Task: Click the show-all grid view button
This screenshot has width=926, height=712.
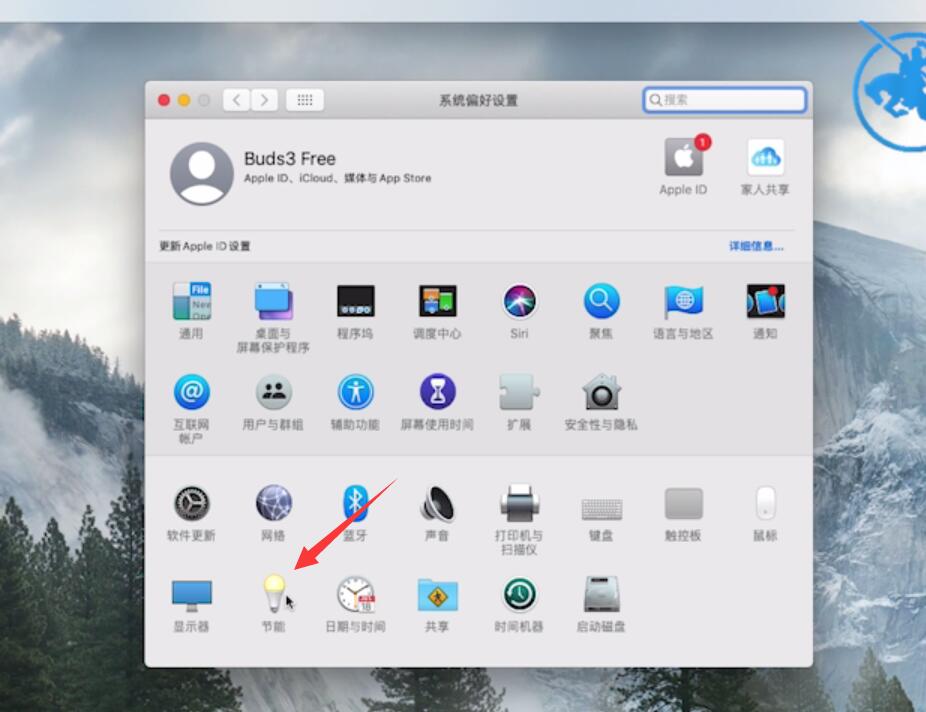Action: [304, 99]
